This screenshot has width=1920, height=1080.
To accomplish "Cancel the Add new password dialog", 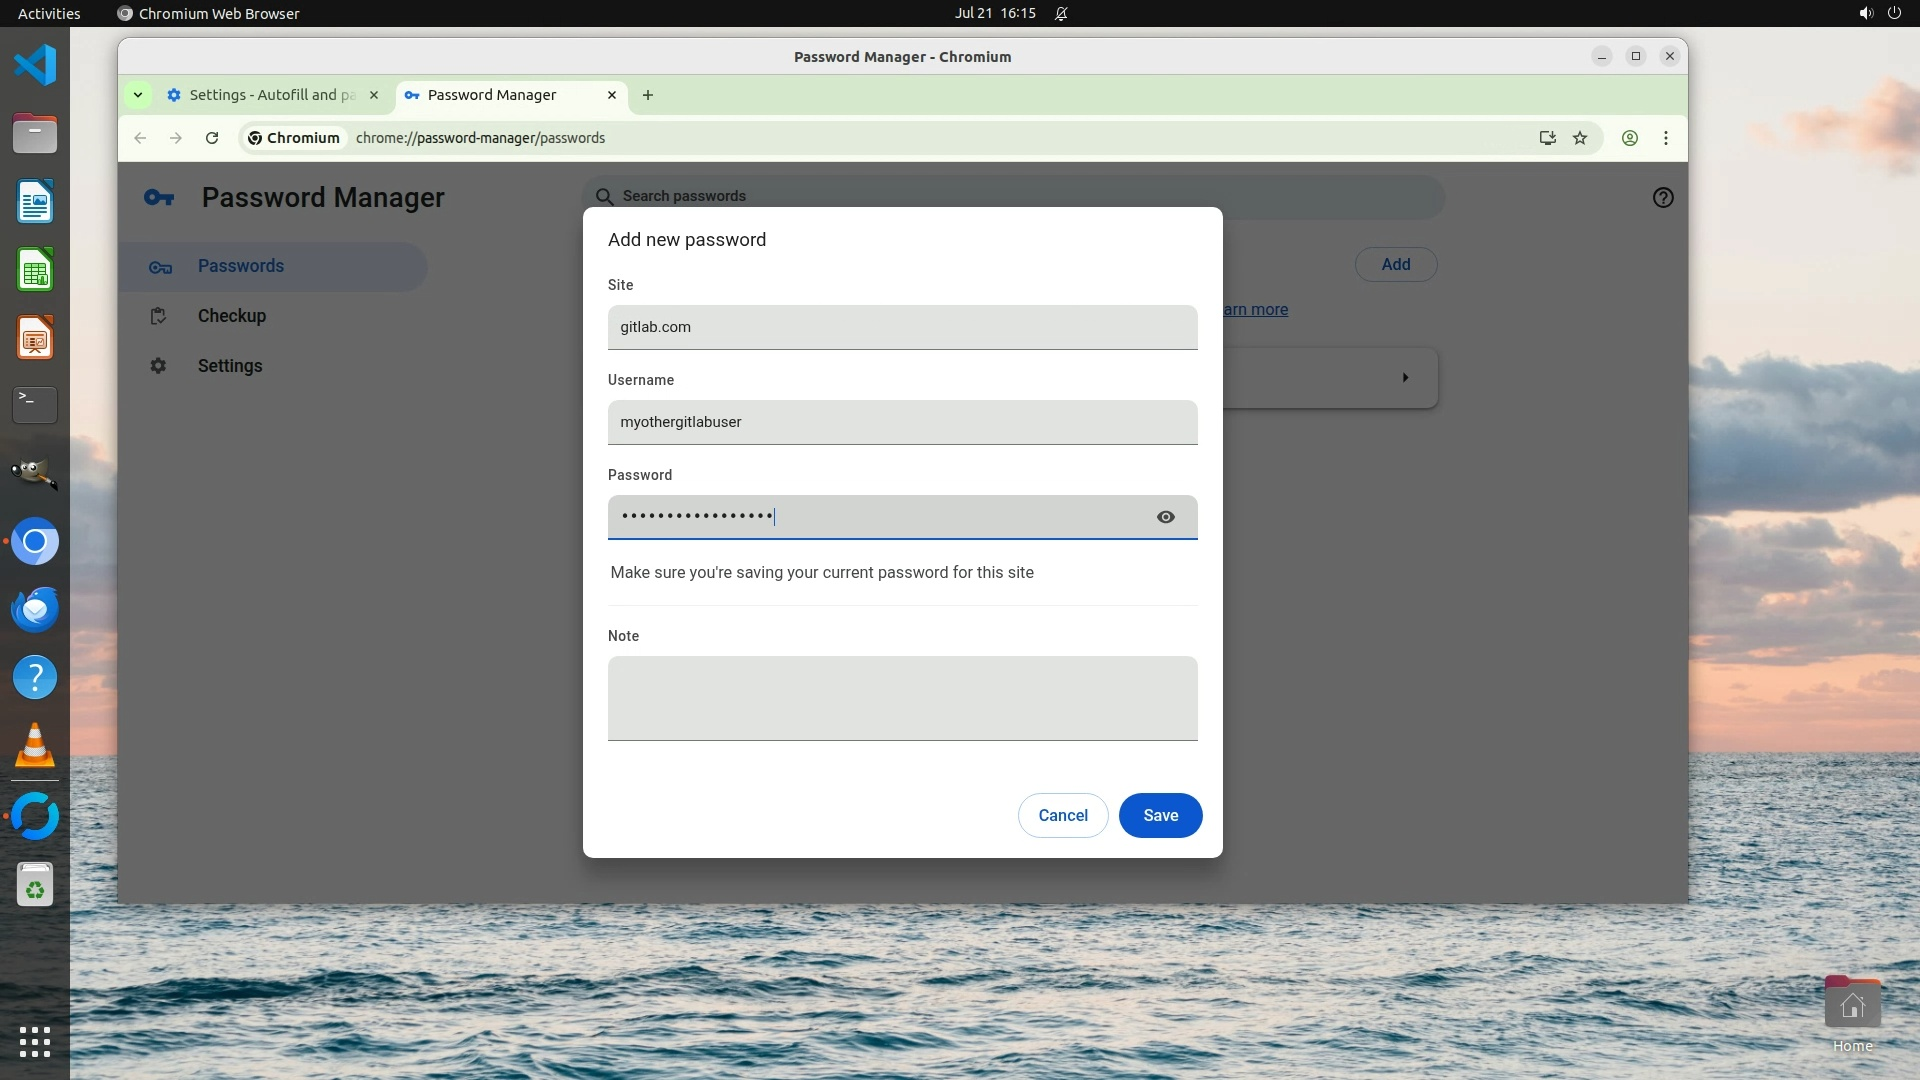I will (x=1062, y=815).
